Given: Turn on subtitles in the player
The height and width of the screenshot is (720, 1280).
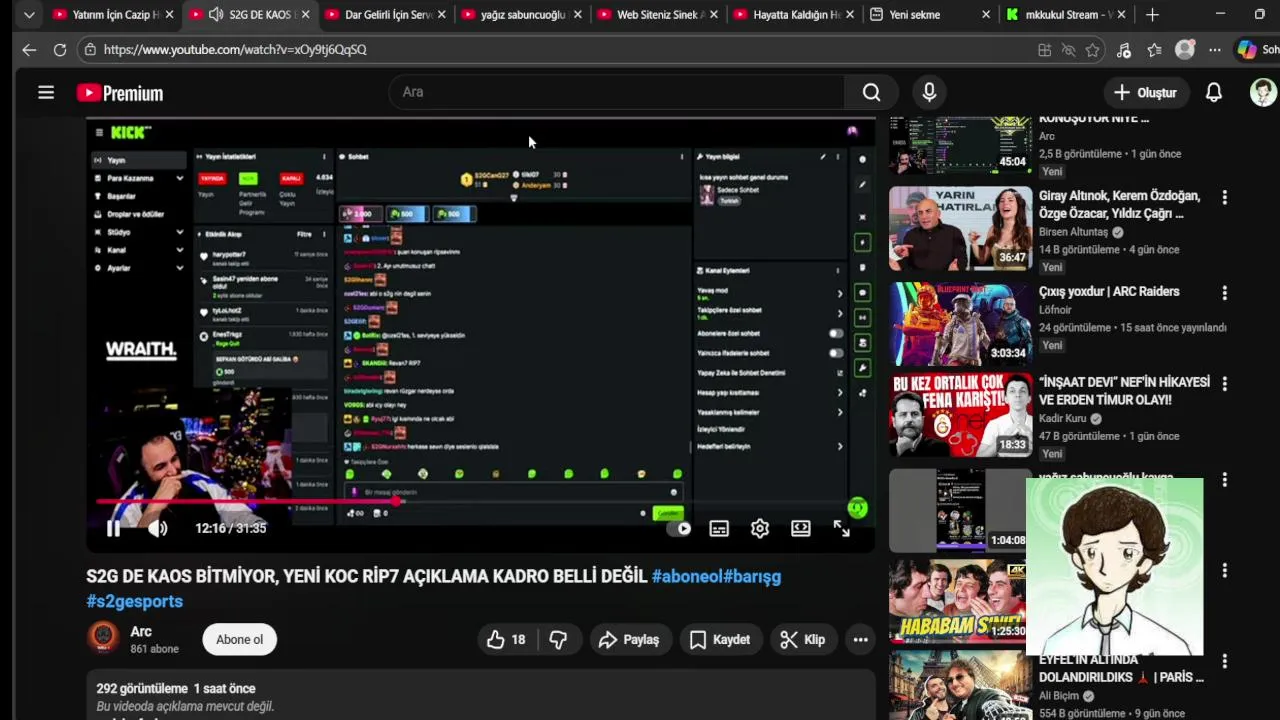Looking at the screenshot, I should pyautogui.click(x=719, y=528).
